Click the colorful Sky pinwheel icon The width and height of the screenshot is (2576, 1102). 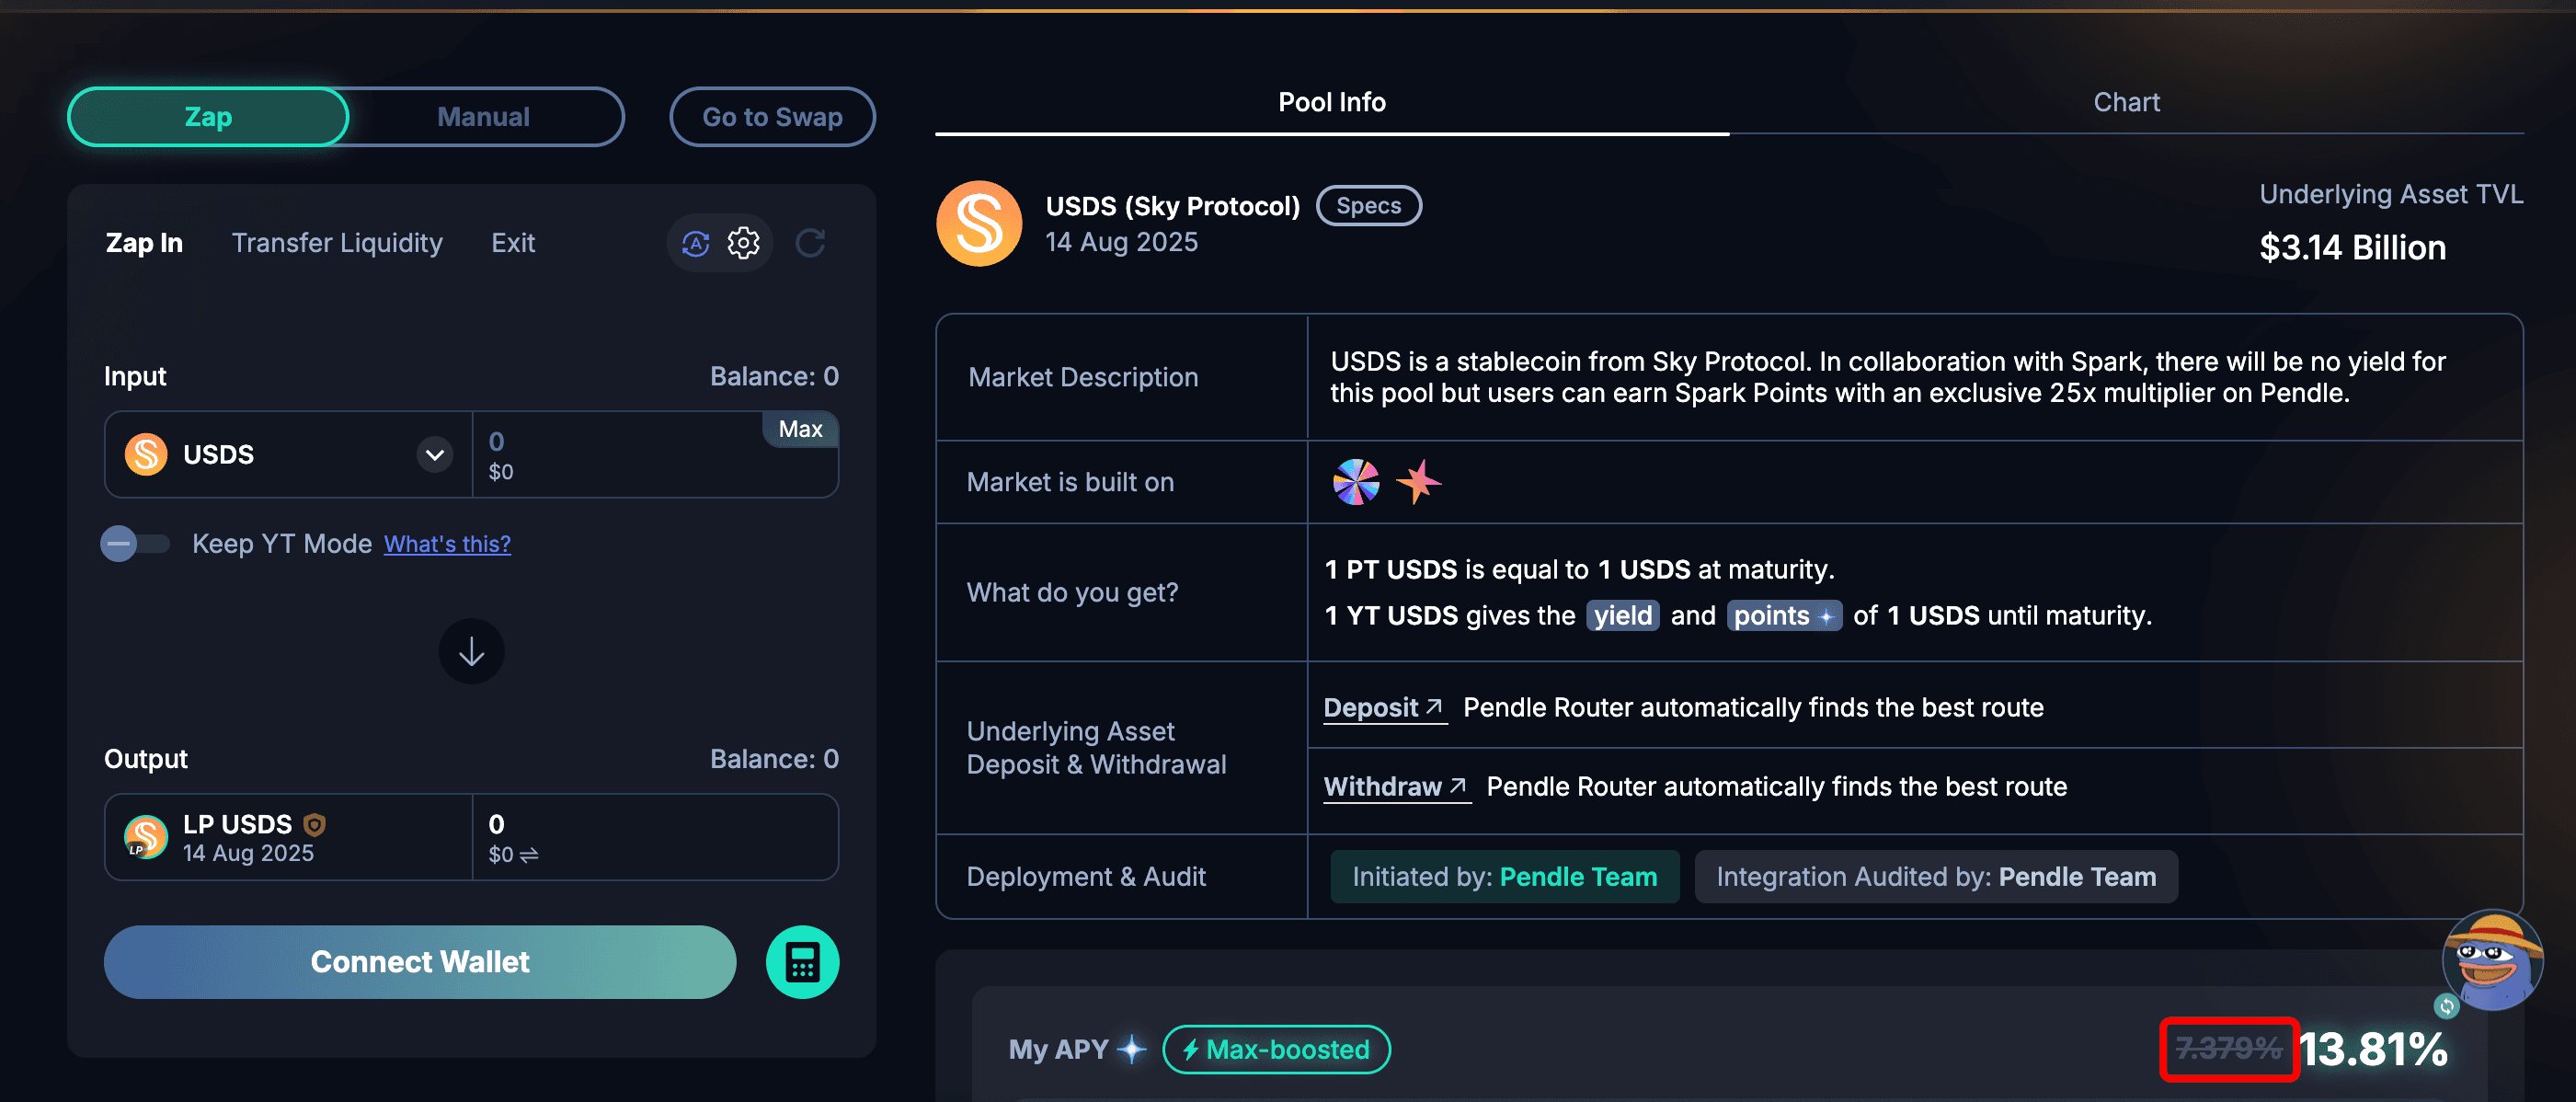[x=1356, y=482]
